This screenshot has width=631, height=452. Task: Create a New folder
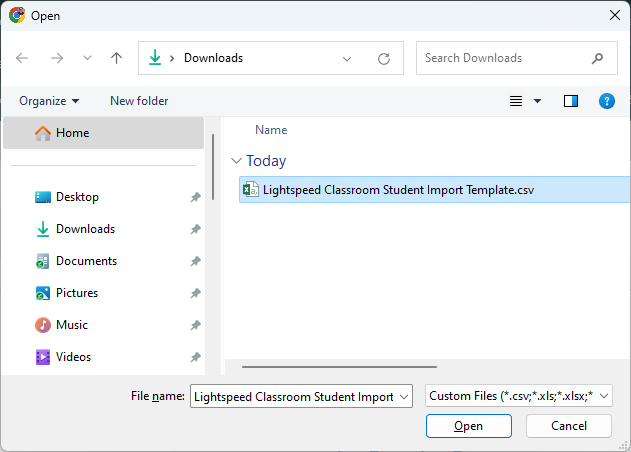(139, 101)
